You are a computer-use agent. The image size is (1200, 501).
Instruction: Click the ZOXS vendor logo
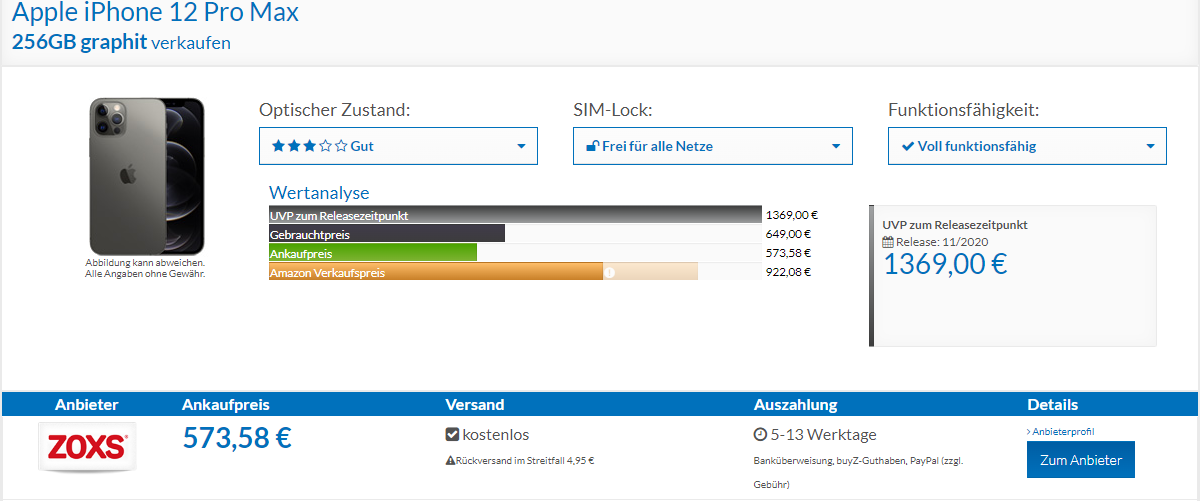[86, 446]
